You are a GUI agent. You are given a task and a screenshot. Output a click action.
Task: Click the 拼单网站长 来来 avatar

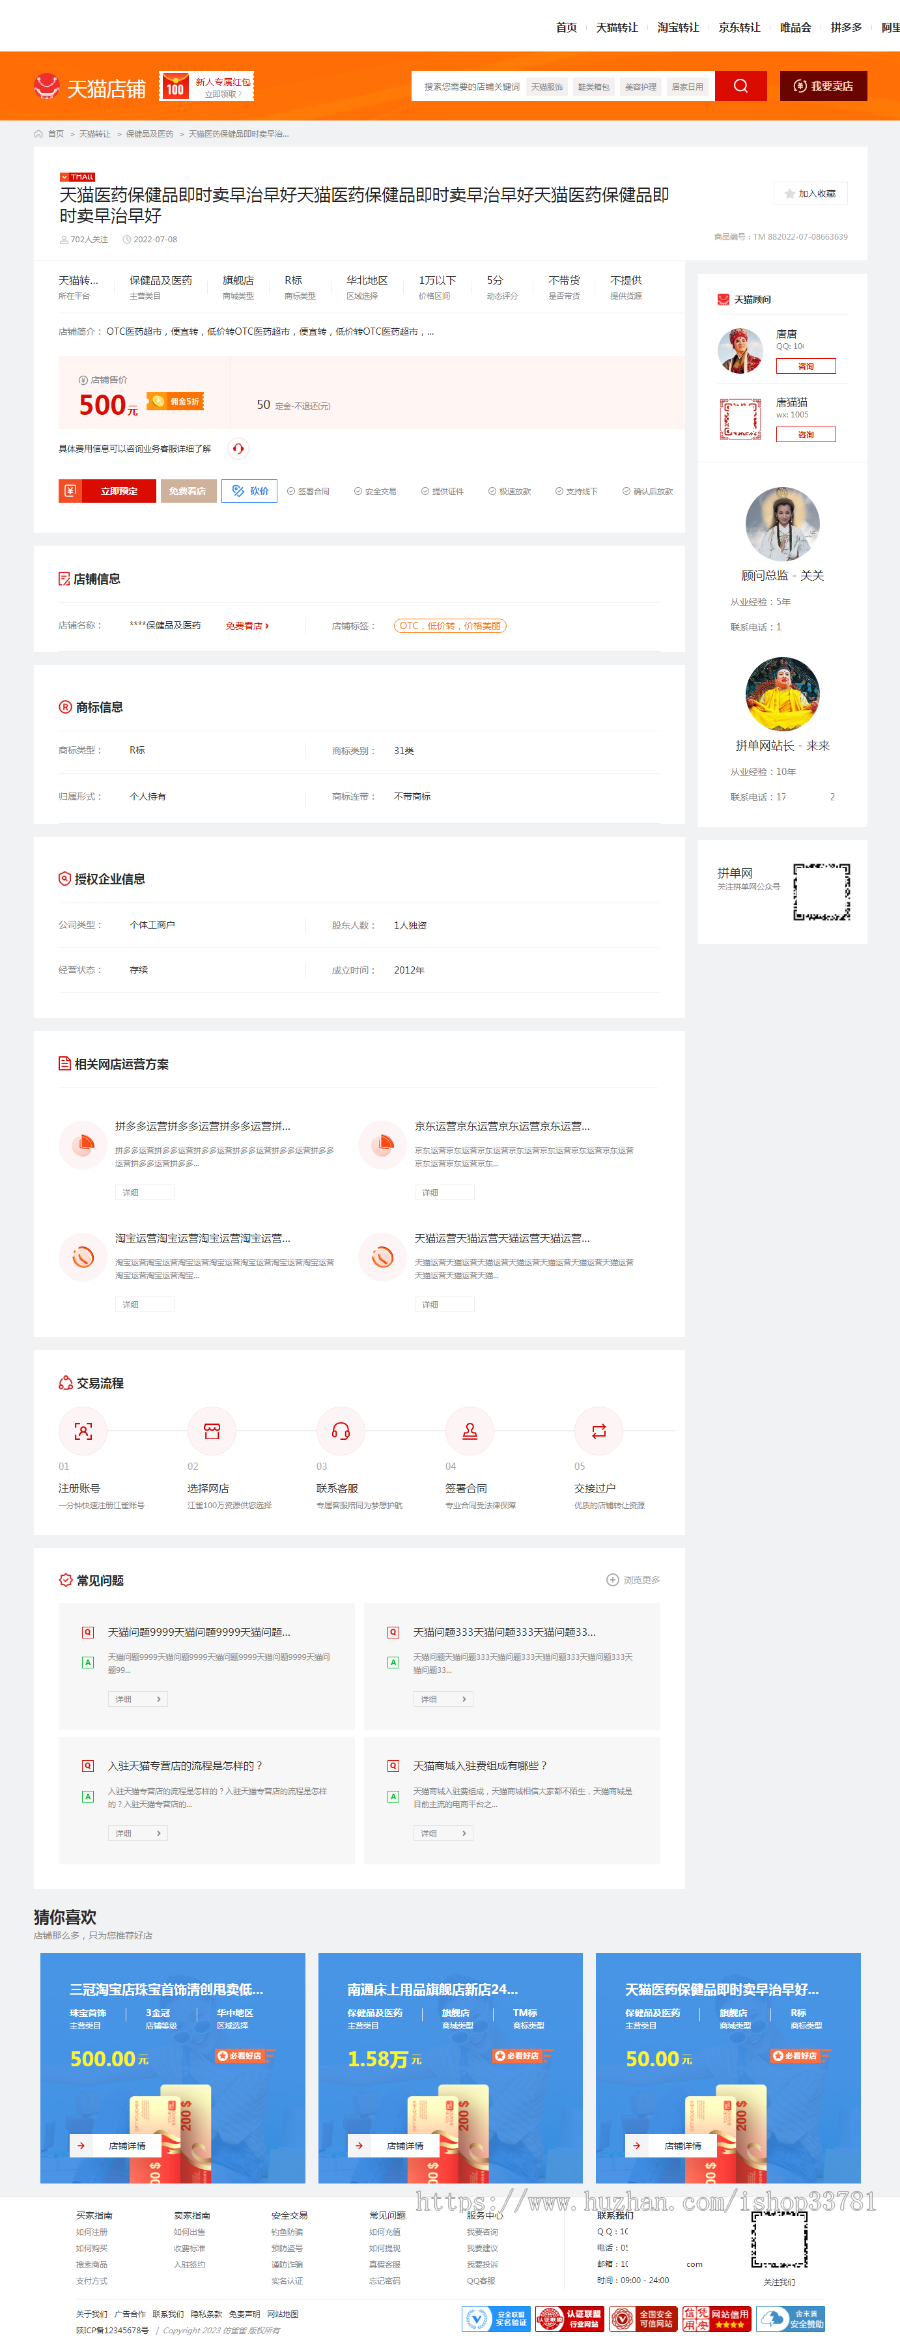pos(783,694)
